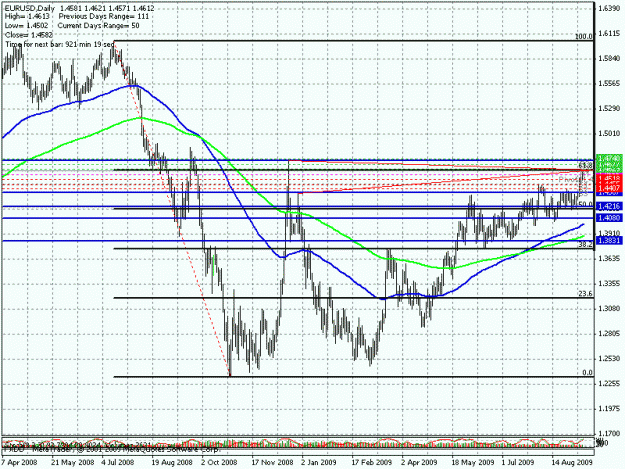
Task: Click the 1.3080 price axis label
Action: coord(609,309)
